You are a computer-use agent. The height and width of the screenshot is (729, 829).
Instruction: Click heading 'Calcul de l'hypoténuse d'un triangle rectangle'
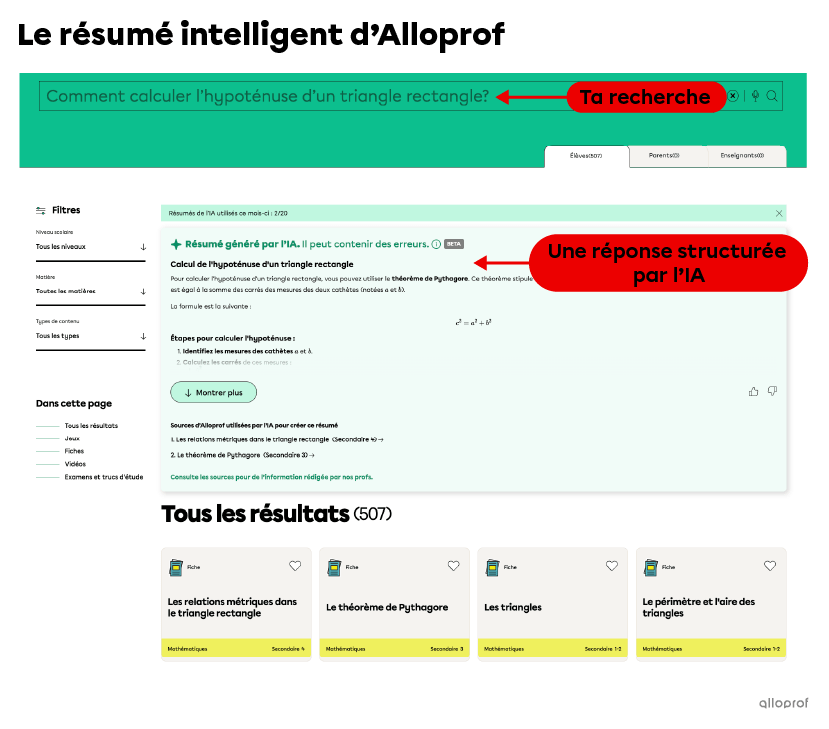tap(262, 265)
